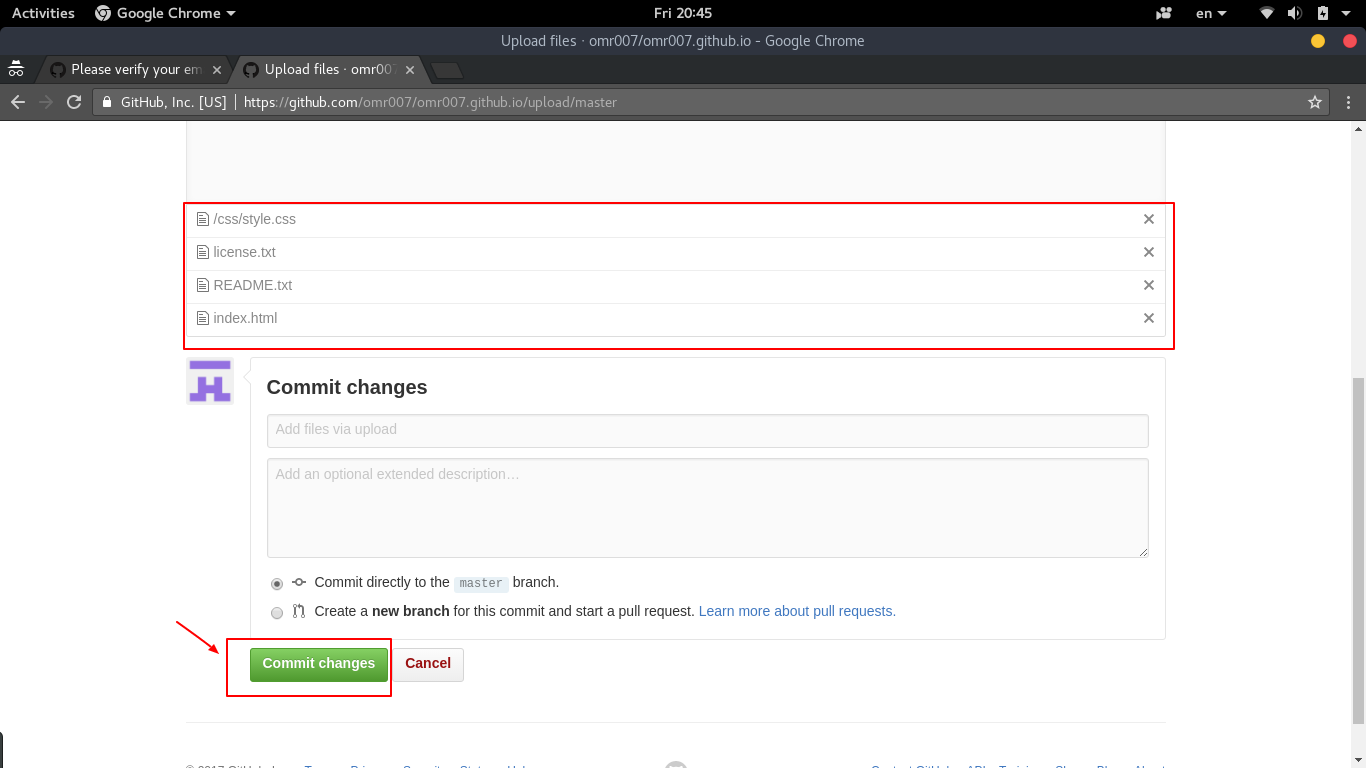
Task: Open the Chrome three-dot menu
Action: pyautogui.click(x=1349, y=102)
